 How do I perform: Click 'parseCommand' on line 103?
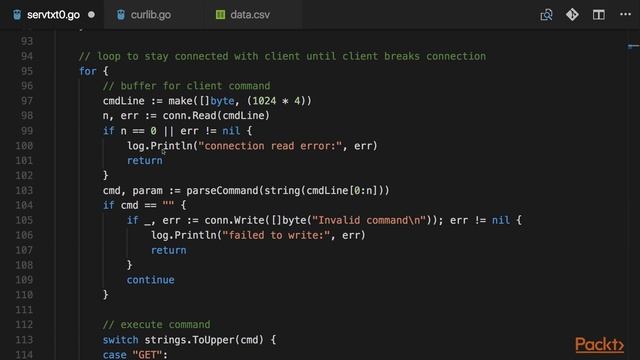pyautogui.click(x=222, y=191)
